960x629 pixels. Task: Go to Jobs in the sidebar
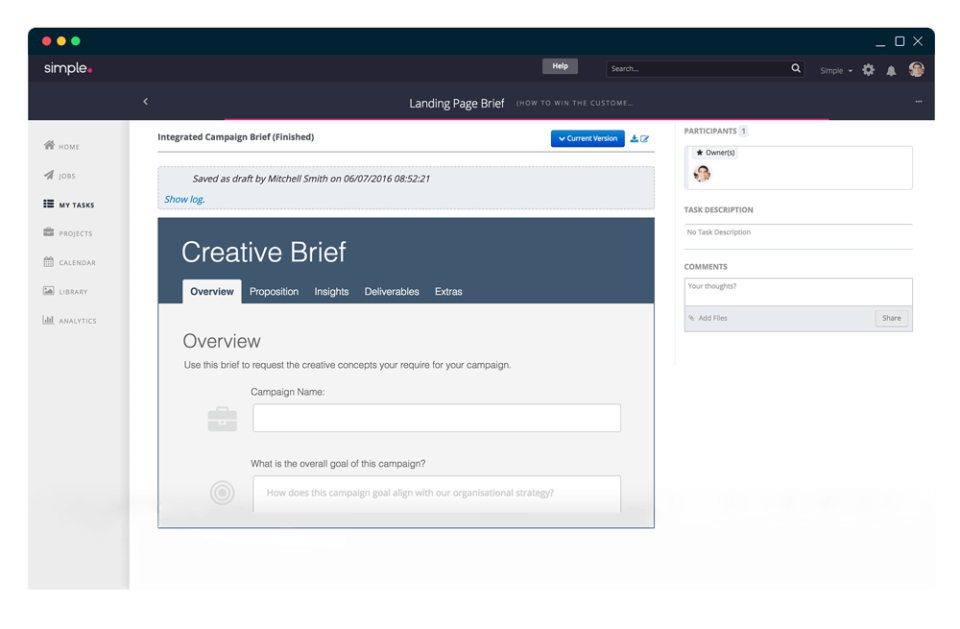pos(60,175)
